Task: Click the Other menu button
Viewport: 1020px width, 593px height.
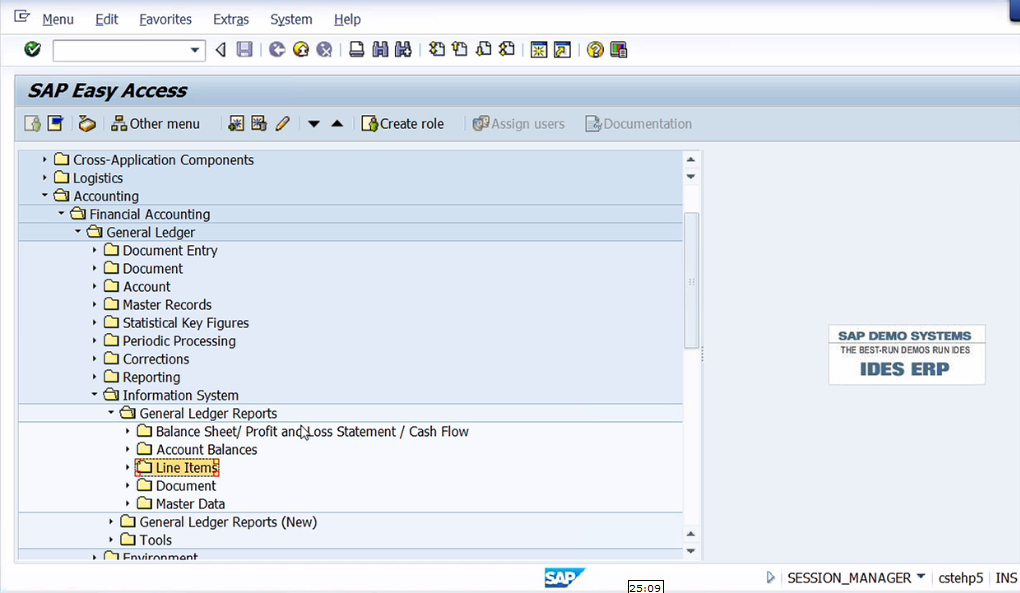Action: (155, 124)
